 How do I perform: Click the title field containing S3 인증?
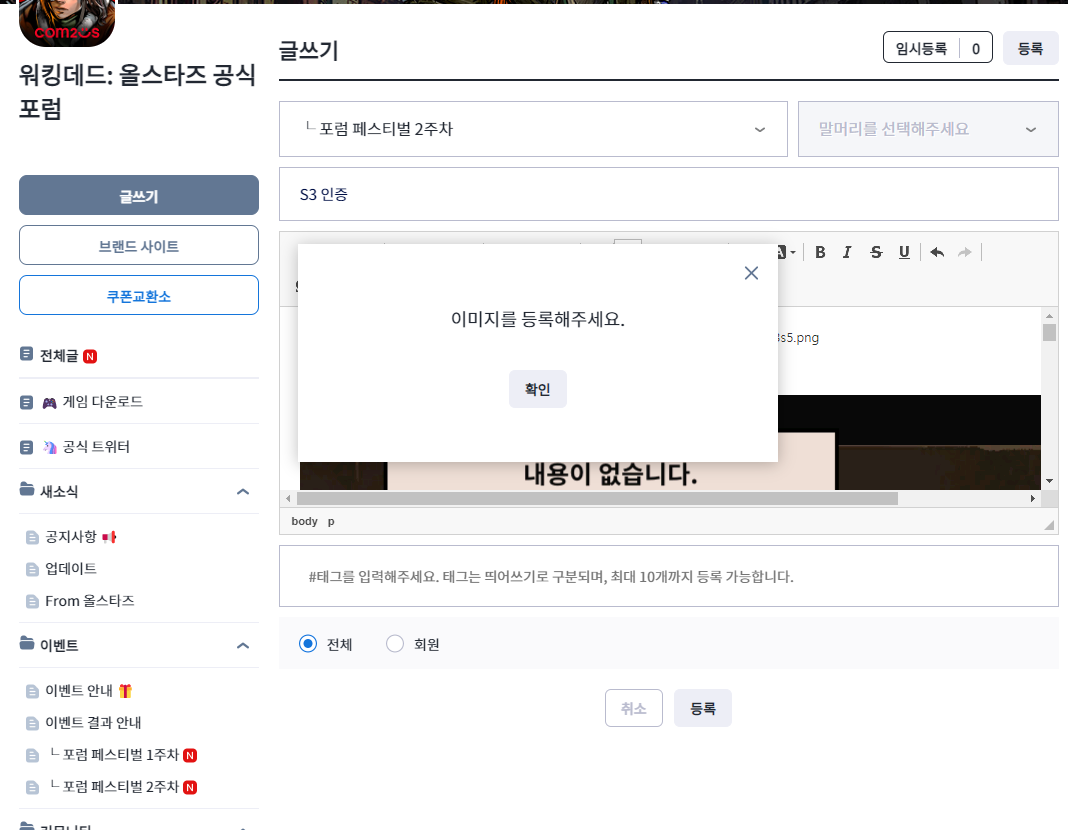tap(669, 194)
